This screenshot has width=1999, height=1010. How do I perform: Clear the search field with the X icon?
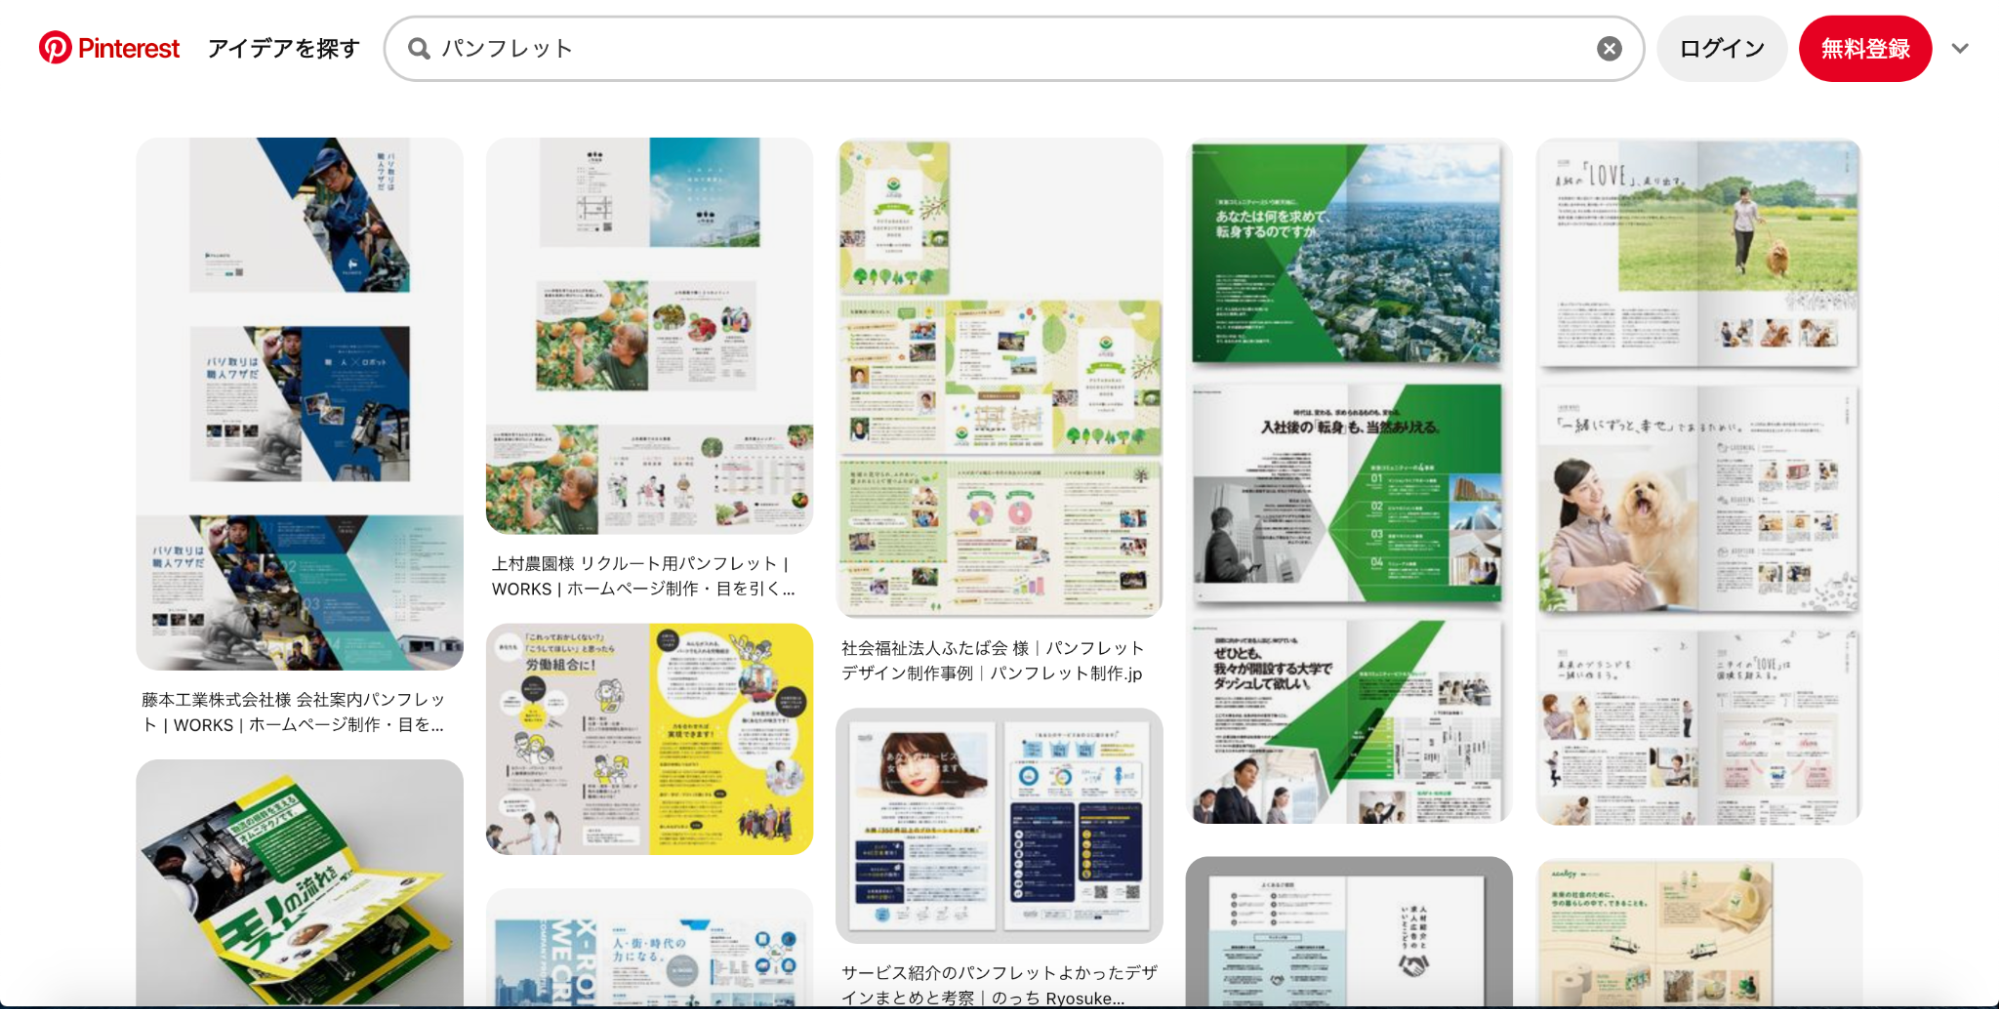pyautogui.click(x=1608, y=48)
